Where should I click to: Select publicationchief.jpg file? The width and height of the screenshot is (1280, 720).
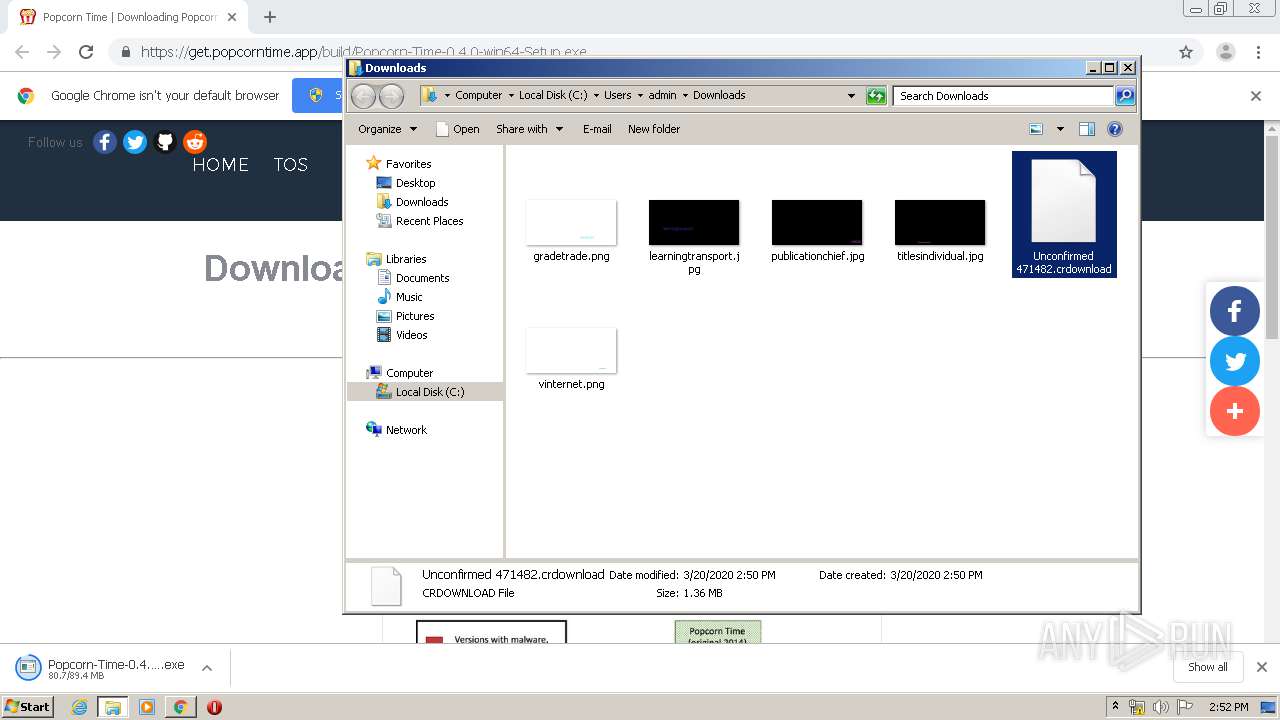817,230
